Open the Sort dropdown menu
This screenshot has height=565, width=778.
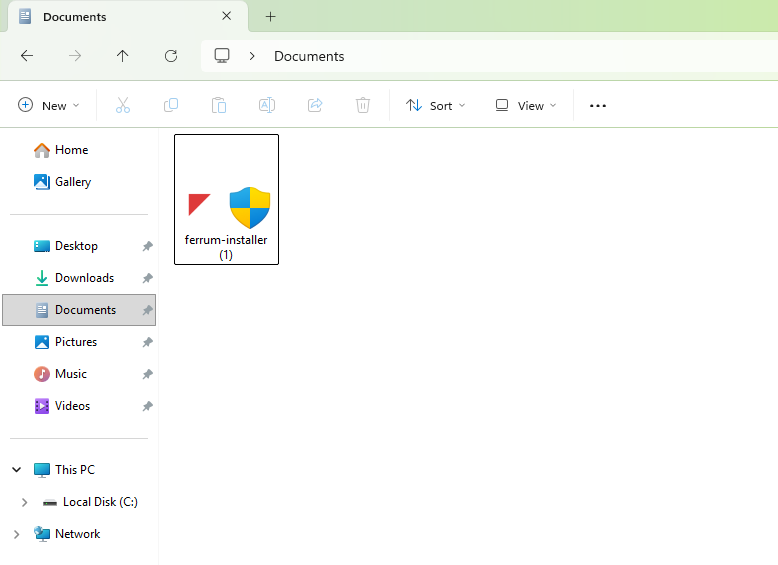point(436,105)
